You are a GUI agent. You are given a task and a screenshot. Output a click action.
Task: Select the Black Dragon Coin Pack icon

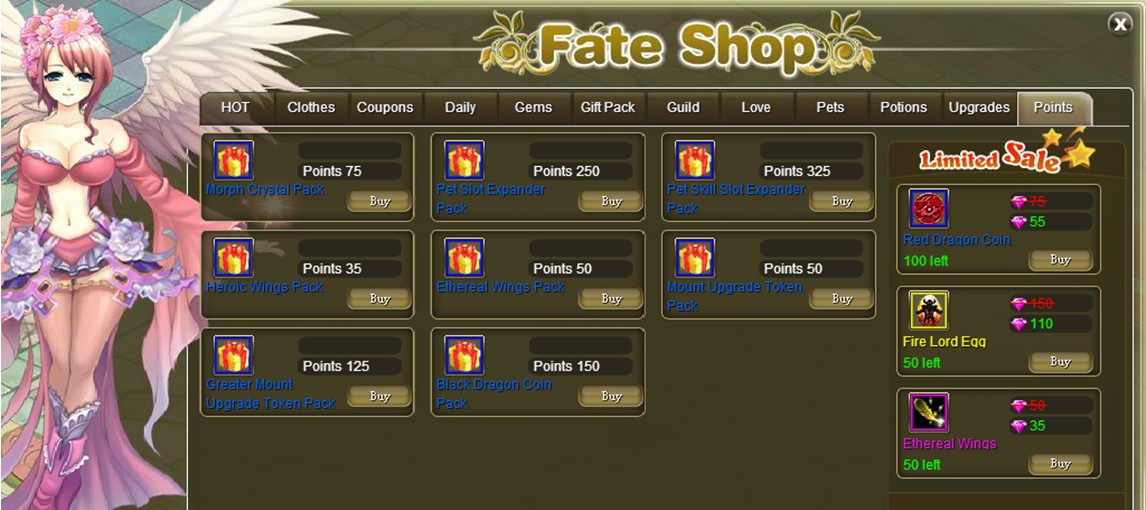click(x=464, y=355)
